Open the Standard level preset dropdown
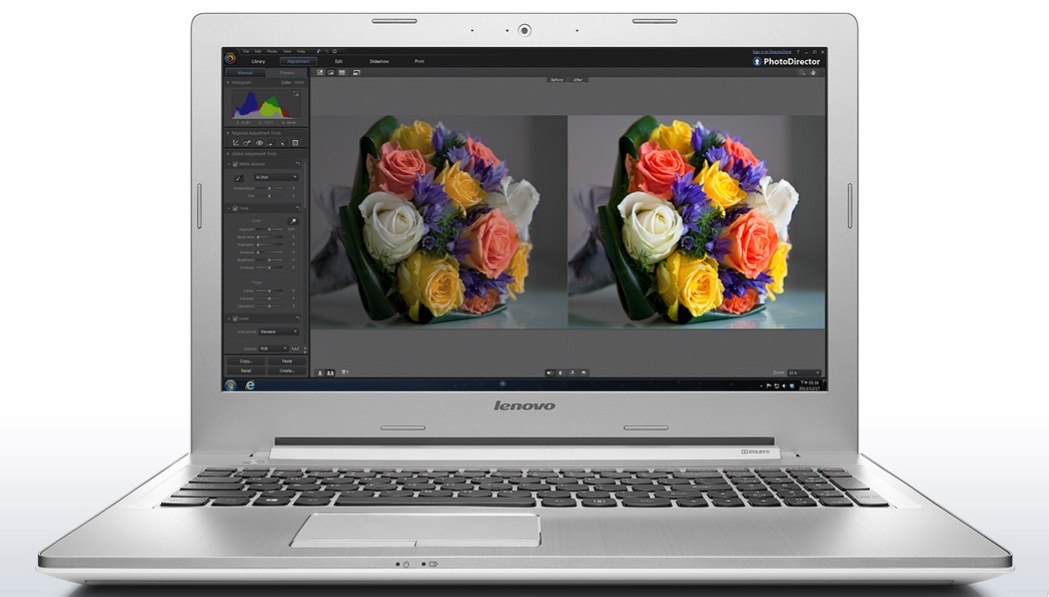Screen dimensions: 1049x597 pyautogui.click(x=279, y=330)
